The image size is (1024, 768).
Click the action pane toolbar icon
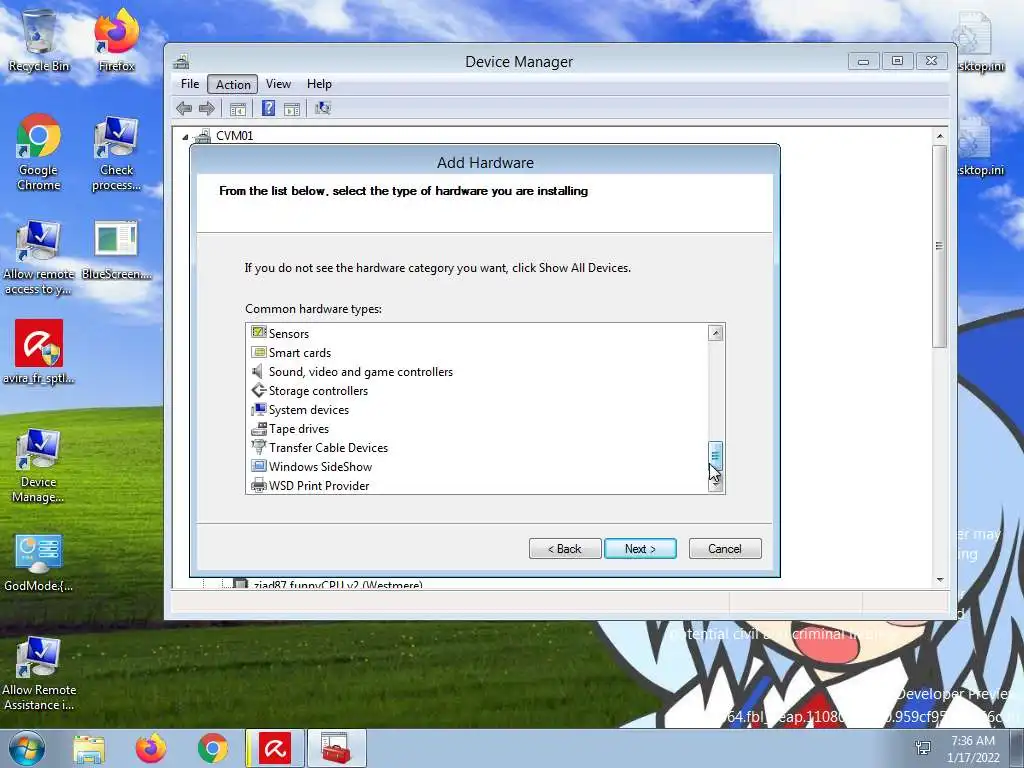pyautogui.click(x=292, y=108)
